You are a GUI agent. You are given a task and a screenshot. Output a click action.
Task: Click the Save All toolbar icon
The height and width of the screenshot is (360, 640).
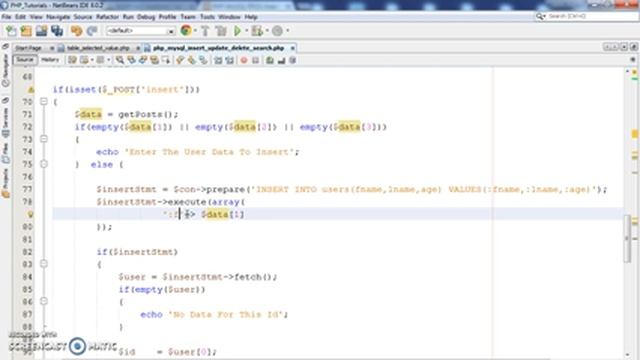[57, 31]
